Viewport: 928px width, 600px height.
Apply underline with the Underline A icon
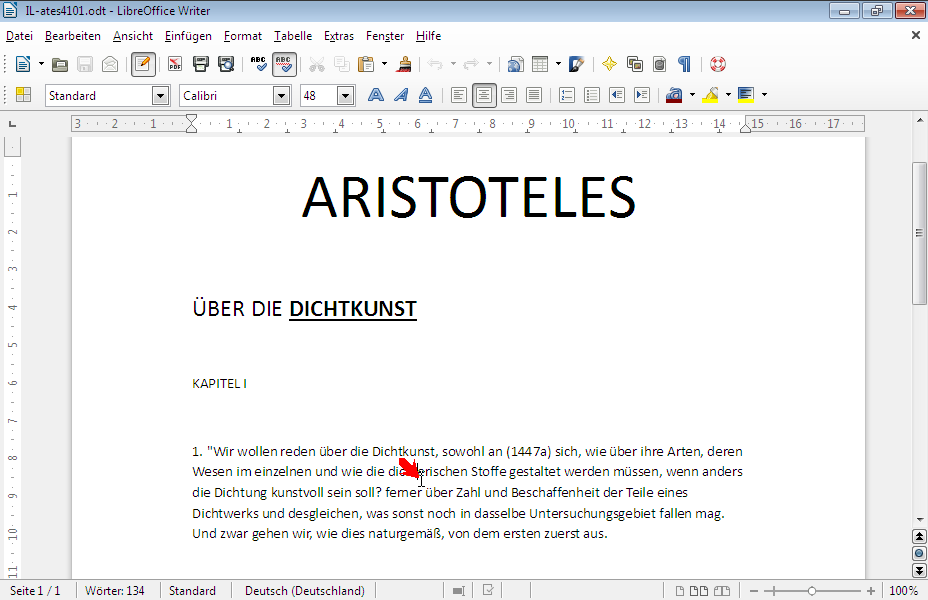click(x=426, y=95)
